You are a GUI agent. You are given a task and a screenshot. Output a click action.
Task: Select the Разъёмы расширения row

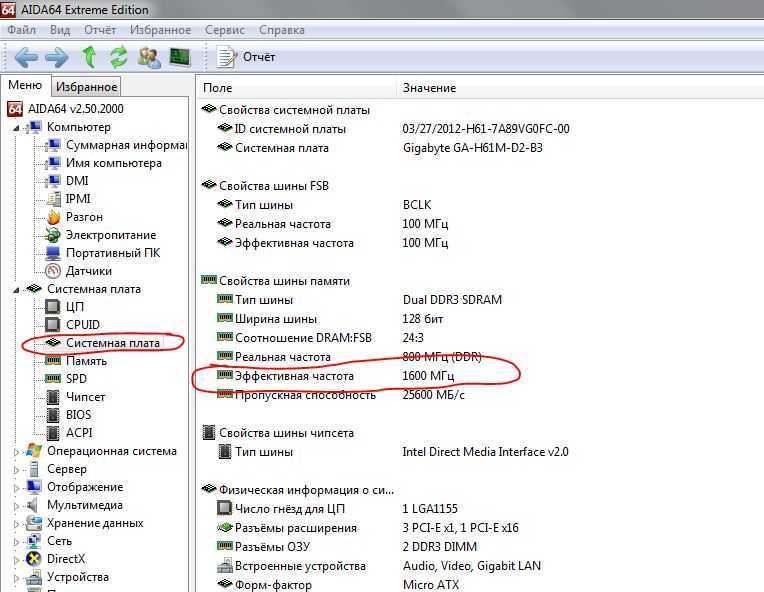click(x=367, y=528)
